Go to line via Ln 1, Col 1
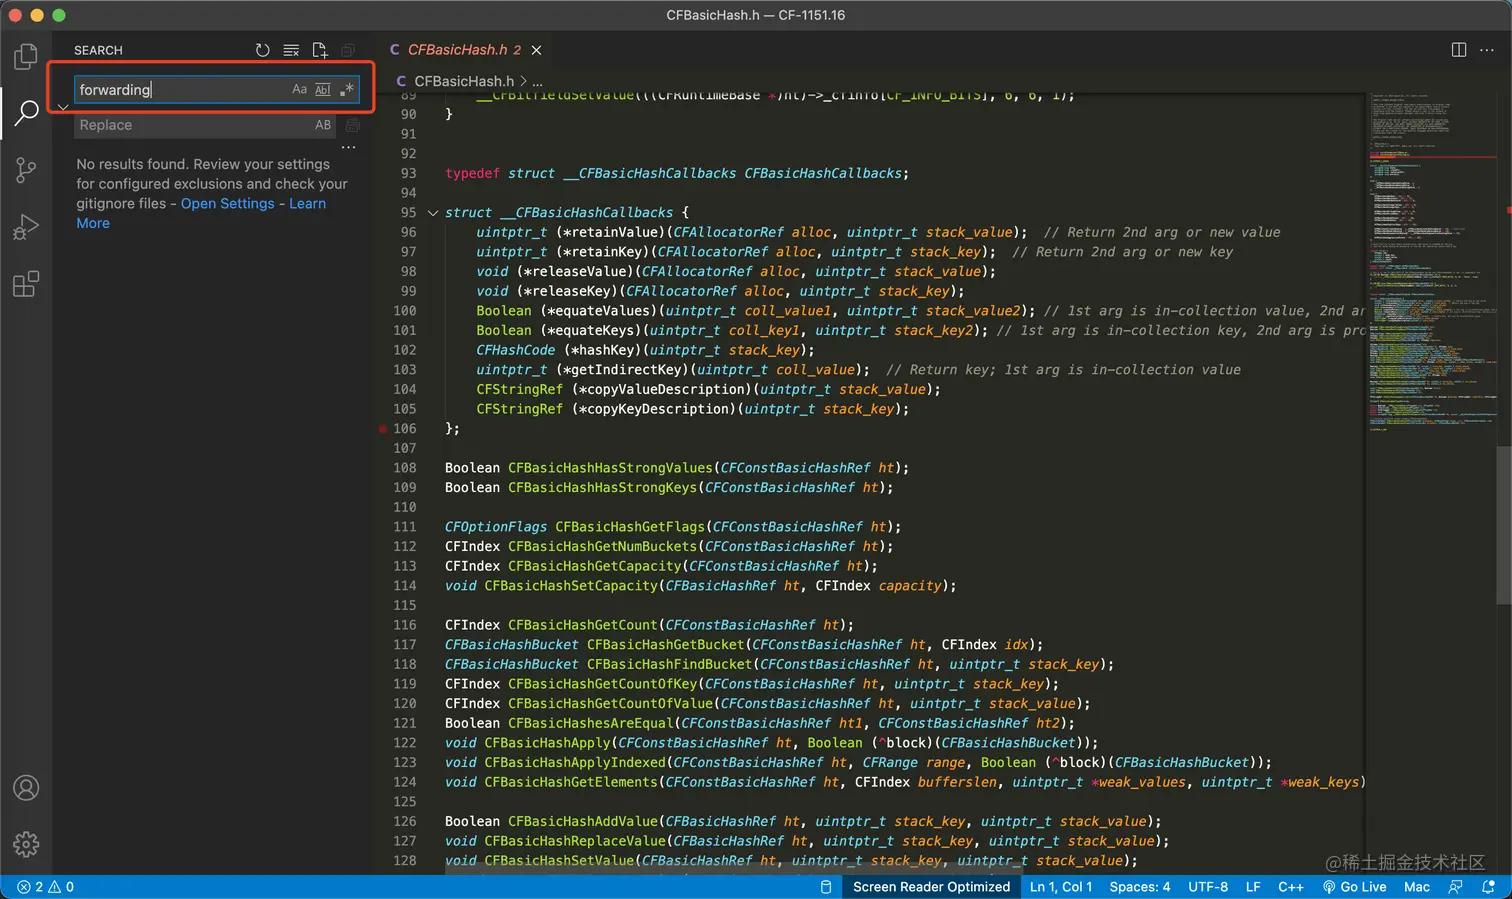Image resolution: width=1512 pixels, height=899 pixels. [1061, 887]
